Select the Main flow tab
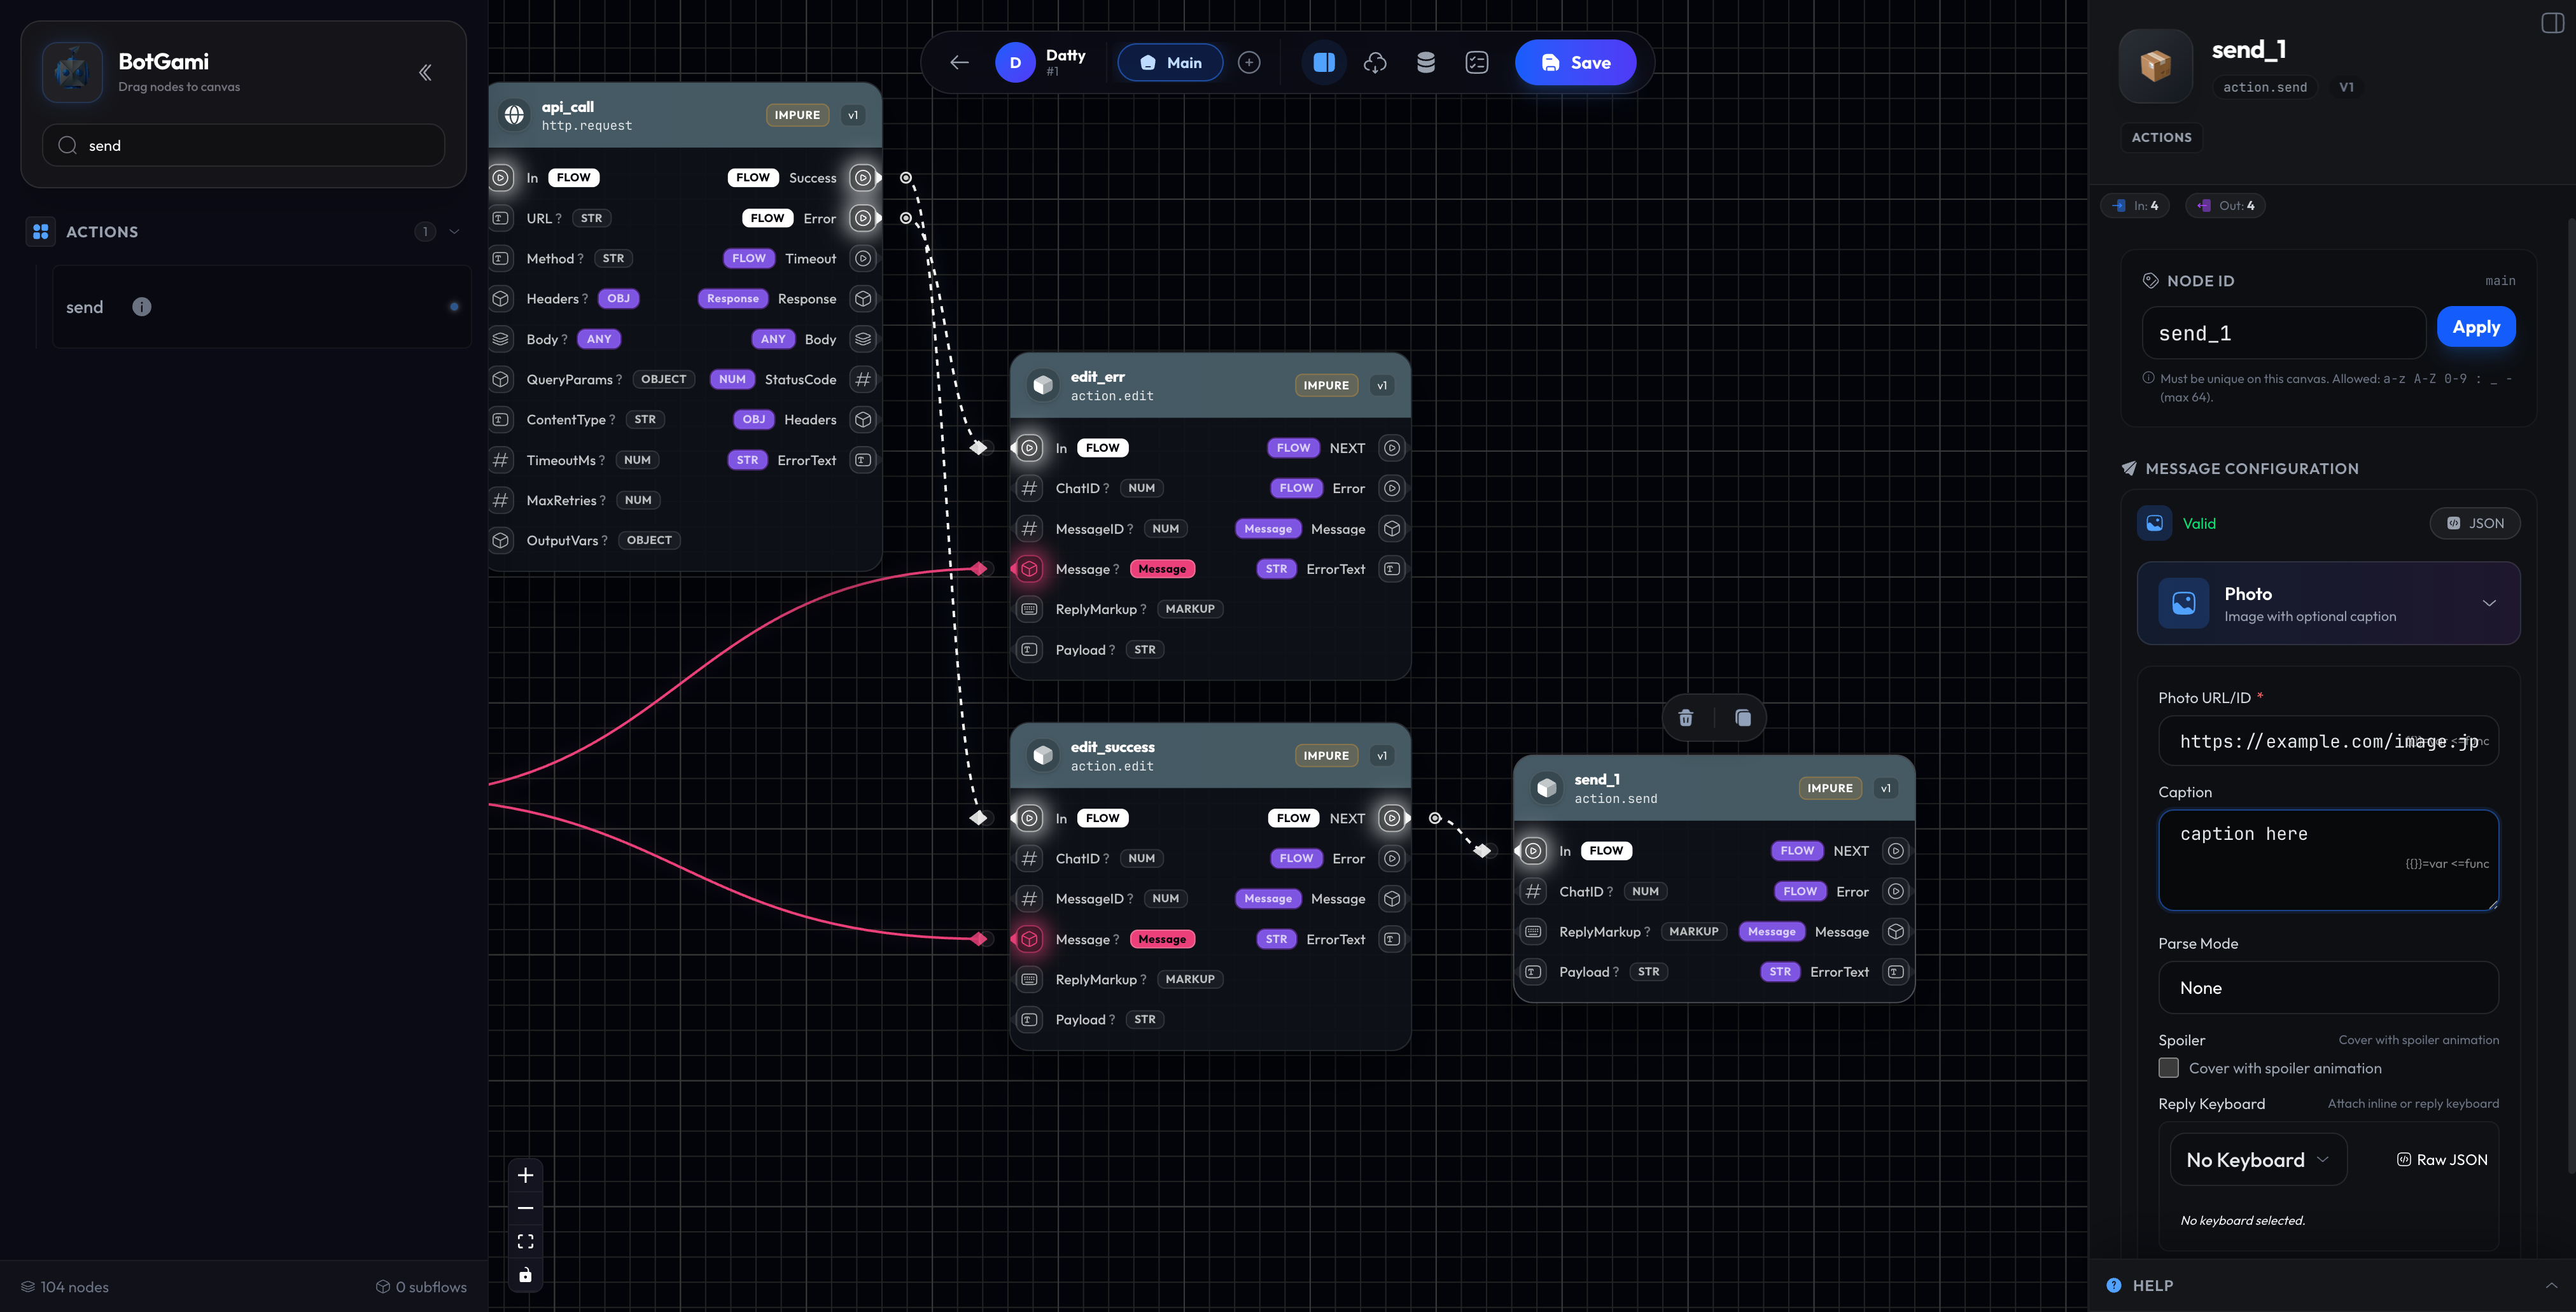Screen dimensions: 2576x1312 pos(1170,62)
